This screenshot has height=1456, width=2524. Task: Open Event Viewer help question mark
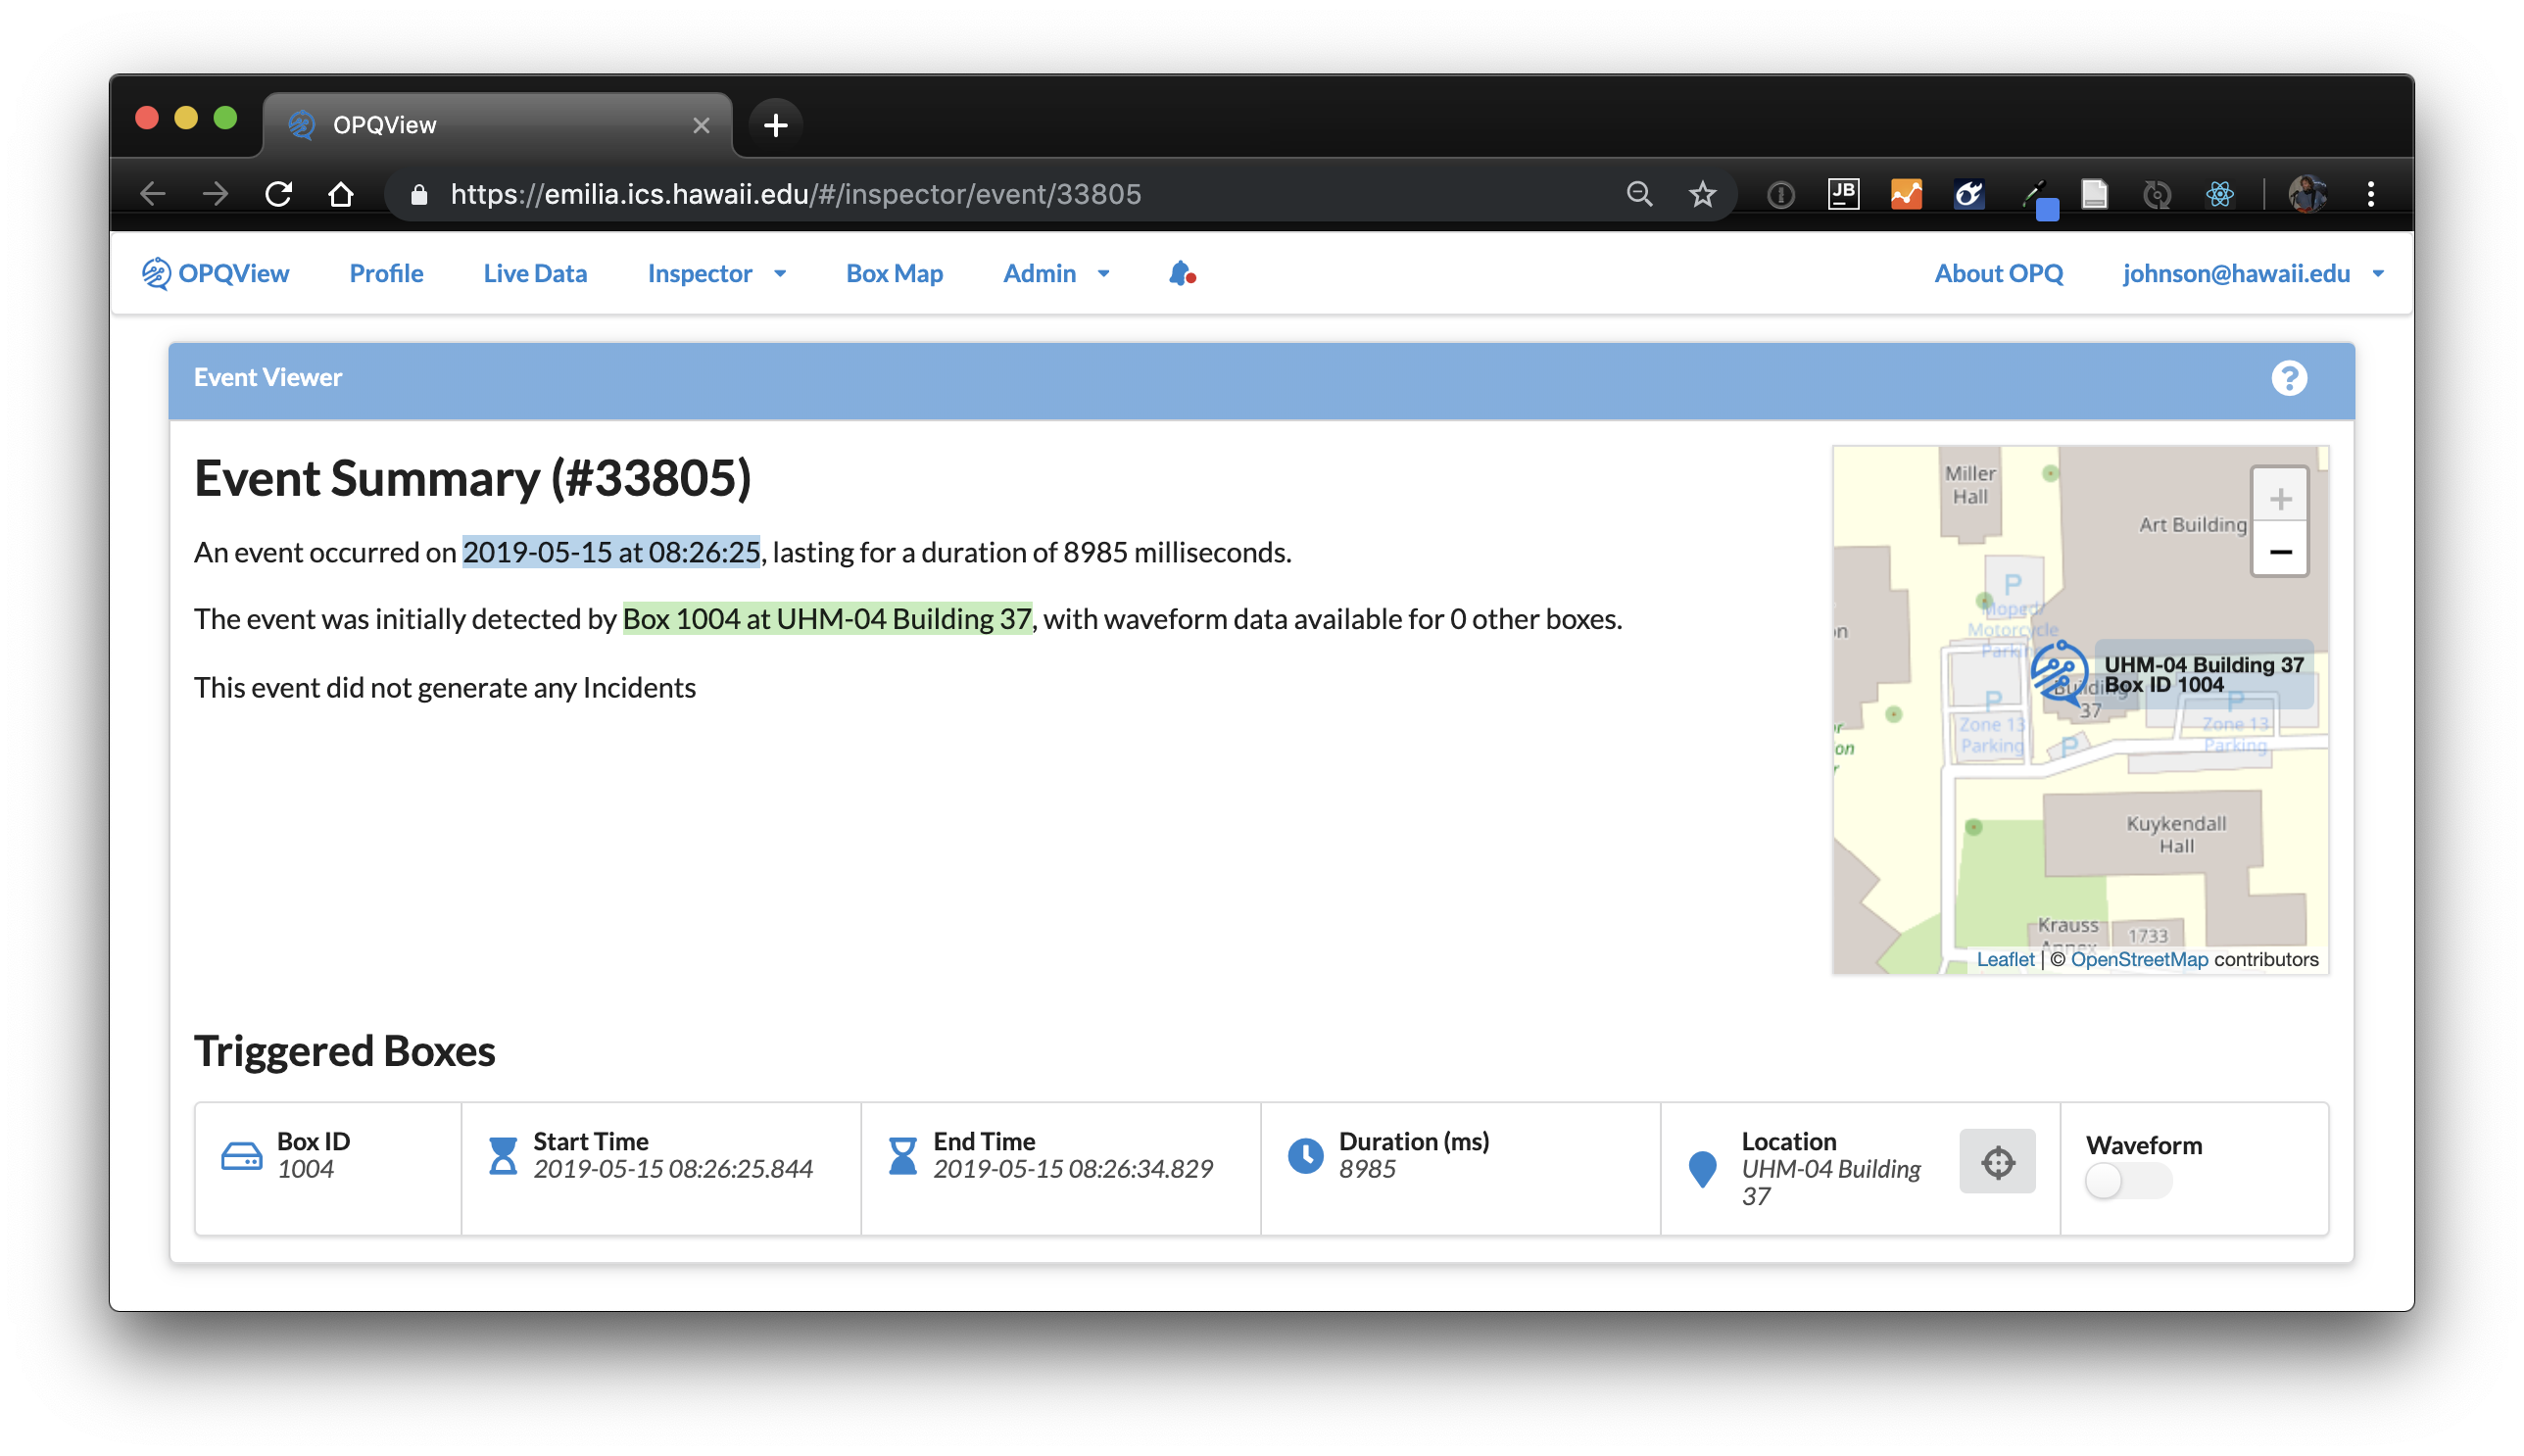tap(2288, 378)
